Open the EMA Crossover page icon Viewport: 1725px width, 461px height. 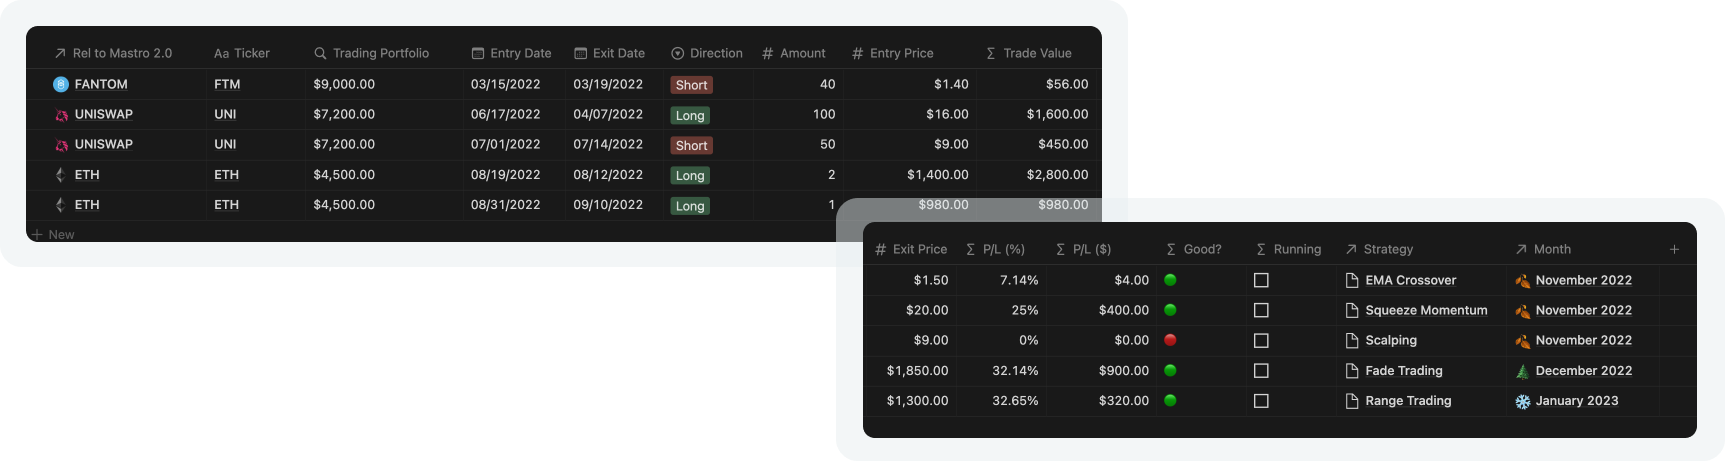point(1352,281)
